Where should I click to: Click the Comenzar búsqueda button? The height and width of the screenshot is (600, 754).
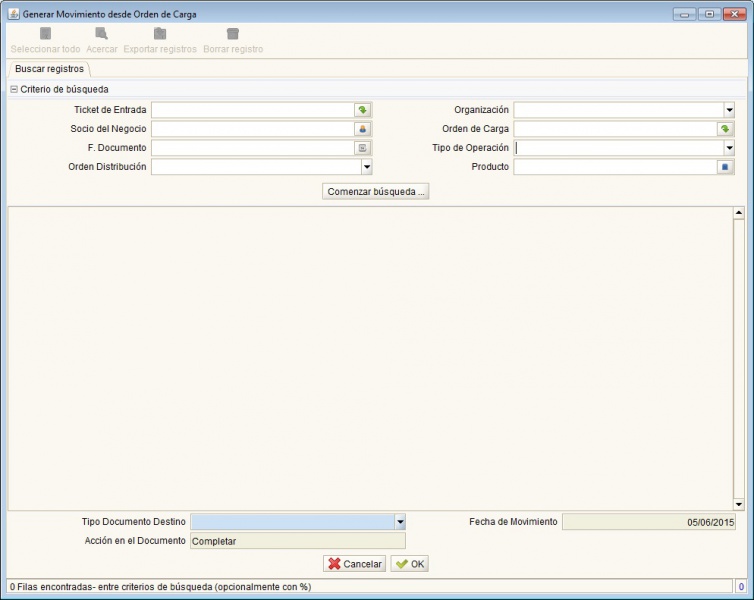[x=376, y=191]
